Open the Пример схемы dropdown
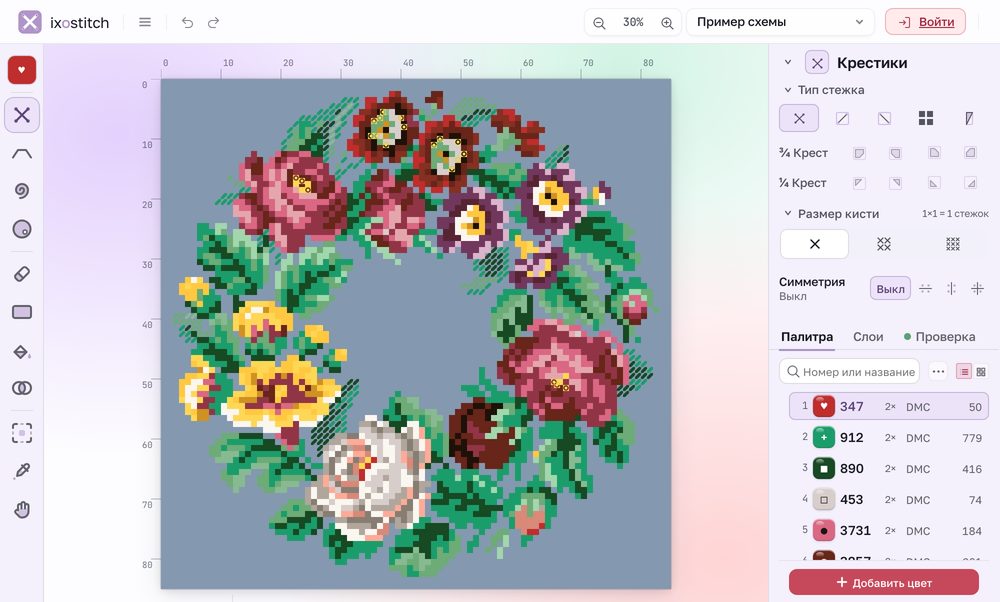The height and width of the screenshot is (602, 1000). (x=780, y=22)
